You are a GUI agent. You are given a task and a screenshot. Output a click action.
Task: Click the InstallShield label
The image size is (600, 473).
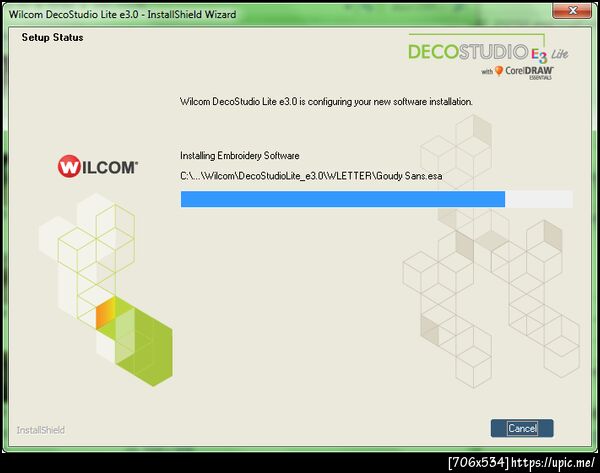[x=41, y=430]
